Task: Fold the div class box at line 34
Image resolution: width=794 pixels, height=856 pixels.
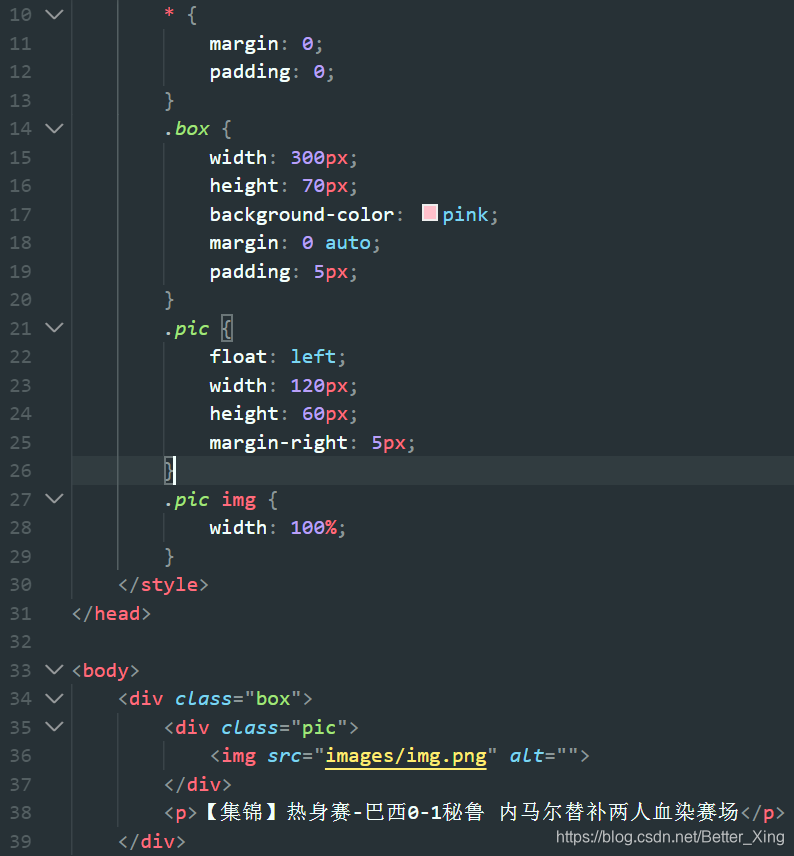Action: point(54,698)
